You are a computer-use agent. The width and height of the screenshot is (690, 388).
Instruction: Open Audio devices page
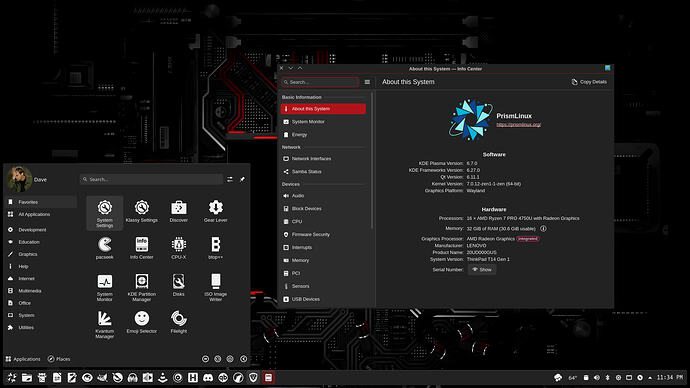point(323,195)
